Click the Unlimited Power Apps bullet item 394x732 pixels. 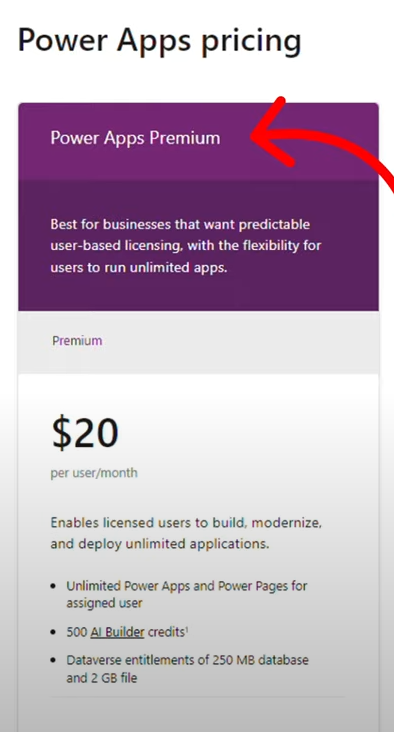(x=187, y=594)
